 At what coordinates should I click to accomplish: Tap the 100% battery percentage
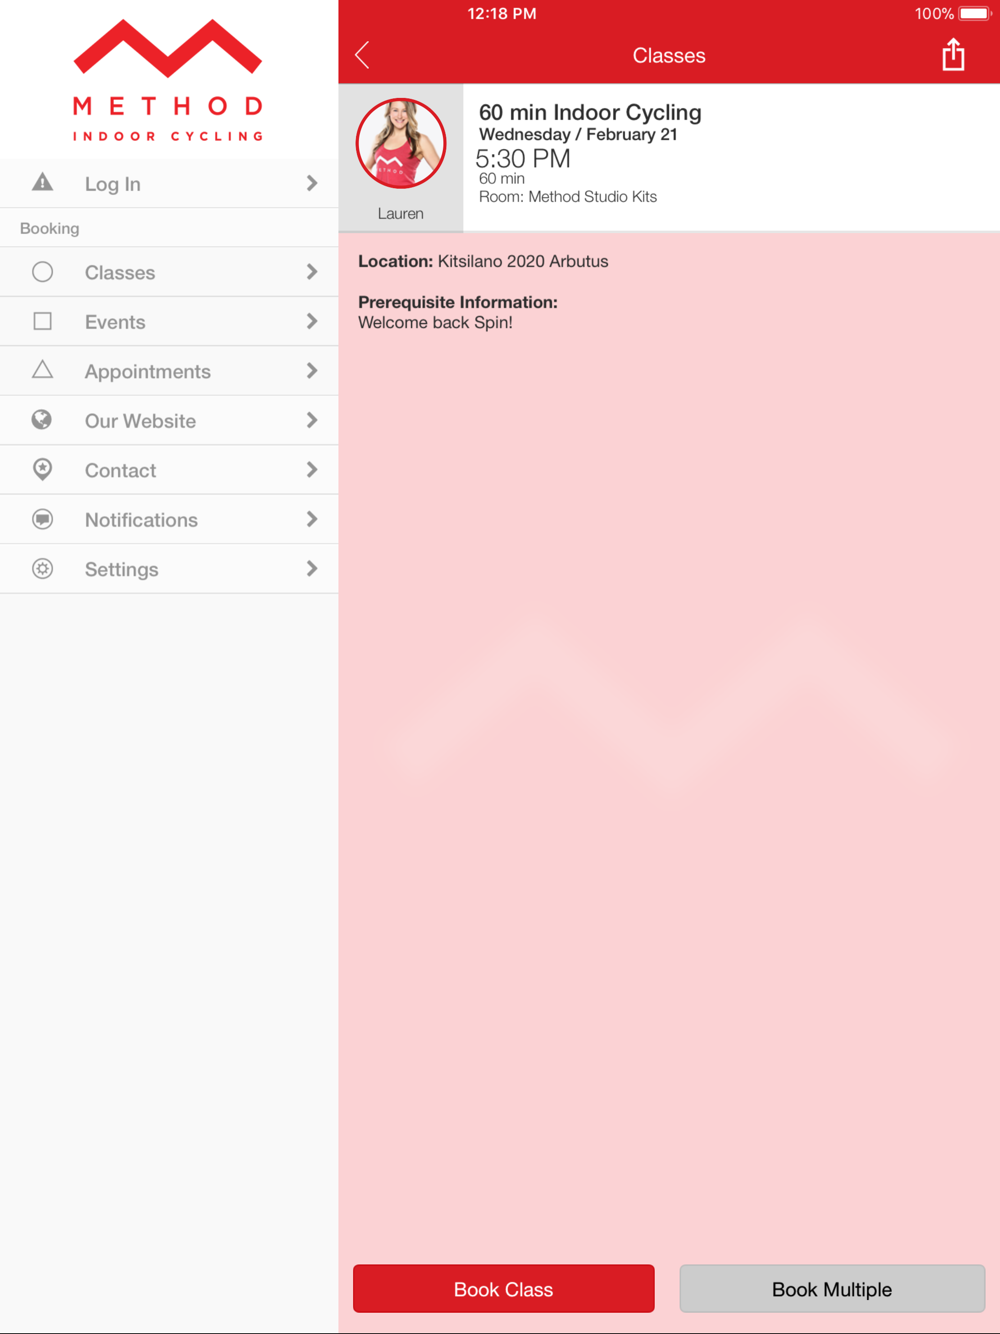(934, 14)
